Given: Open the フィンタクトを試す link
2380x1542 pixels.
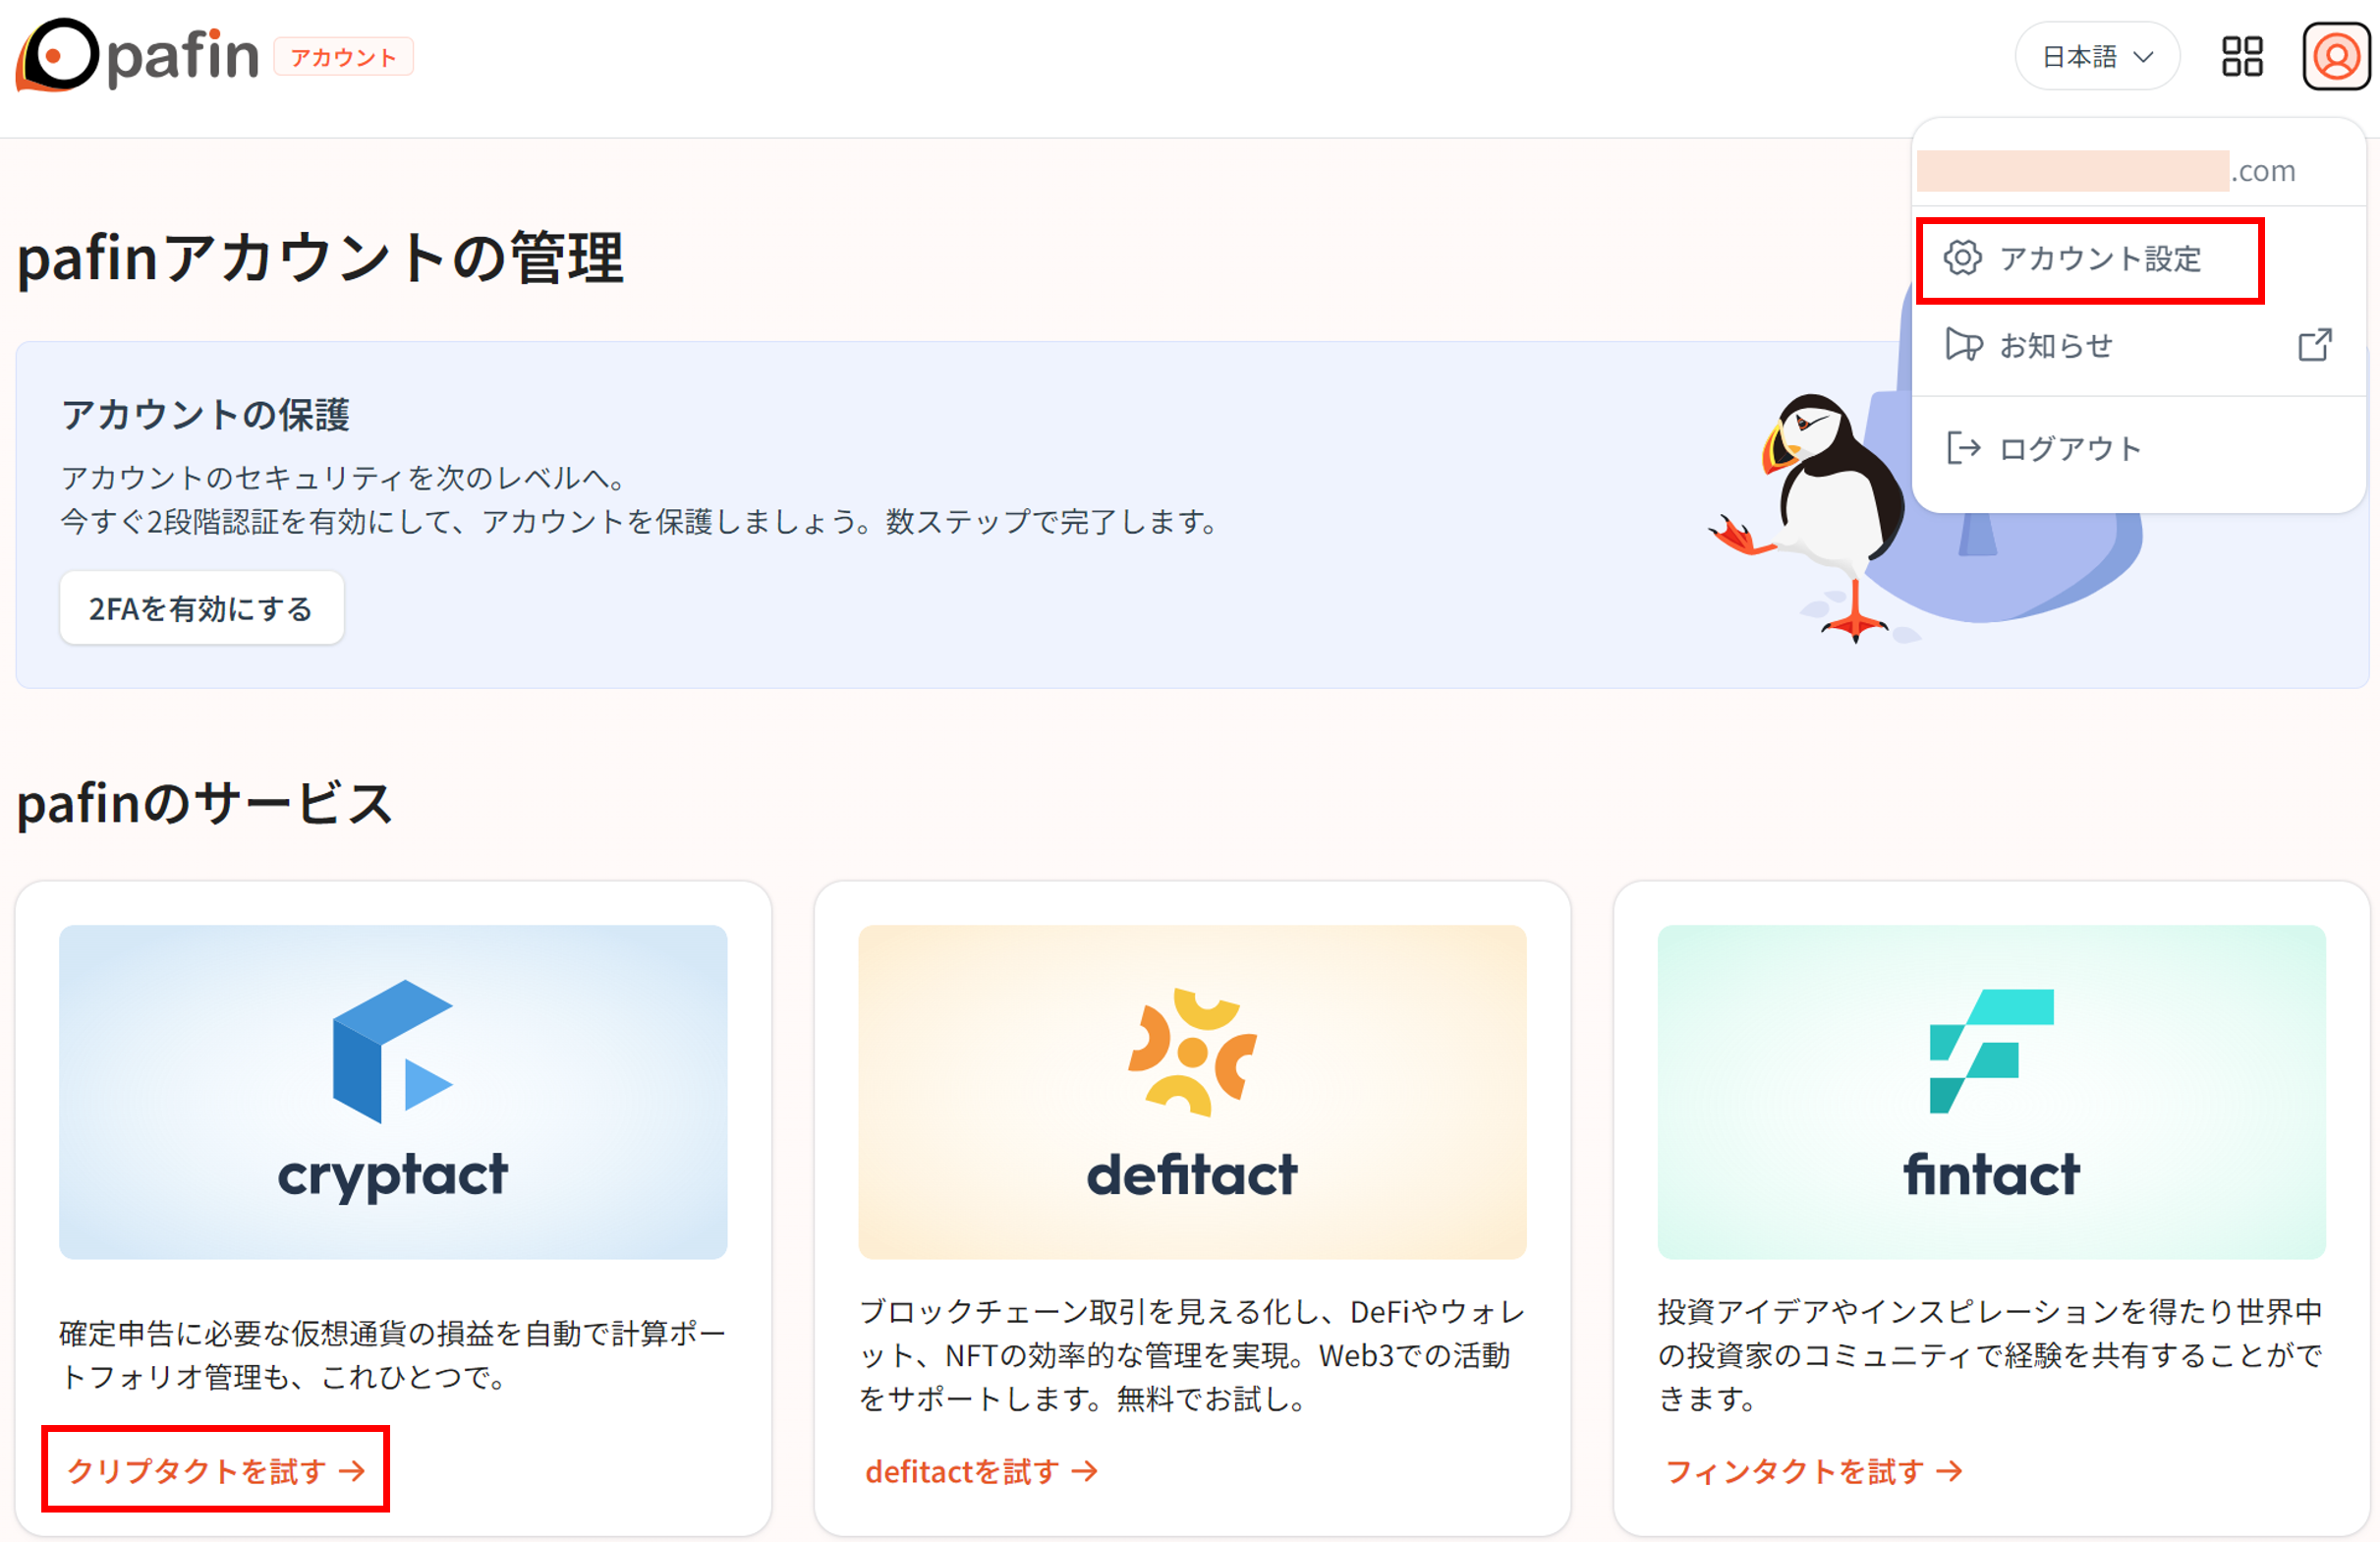Looking at the screenshot, I should click(1813, 1472).
